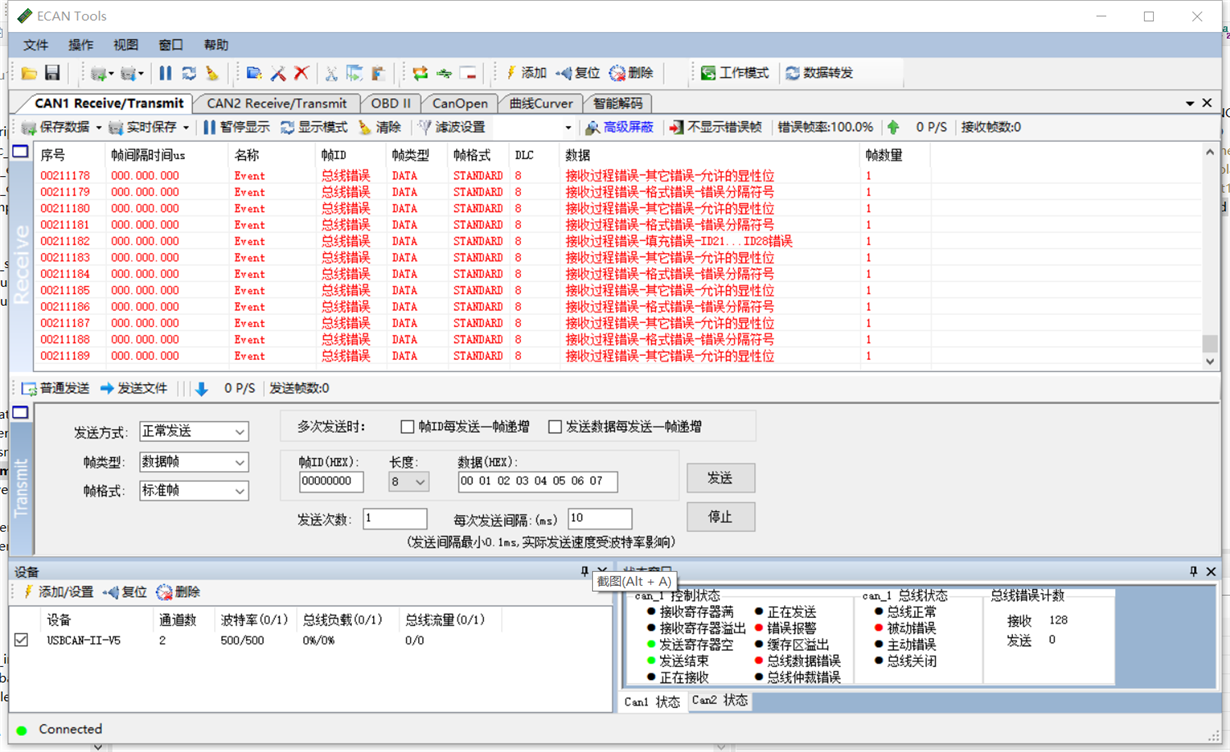
Task: Click 暂停显示 pause display
Action: point(236,127)
